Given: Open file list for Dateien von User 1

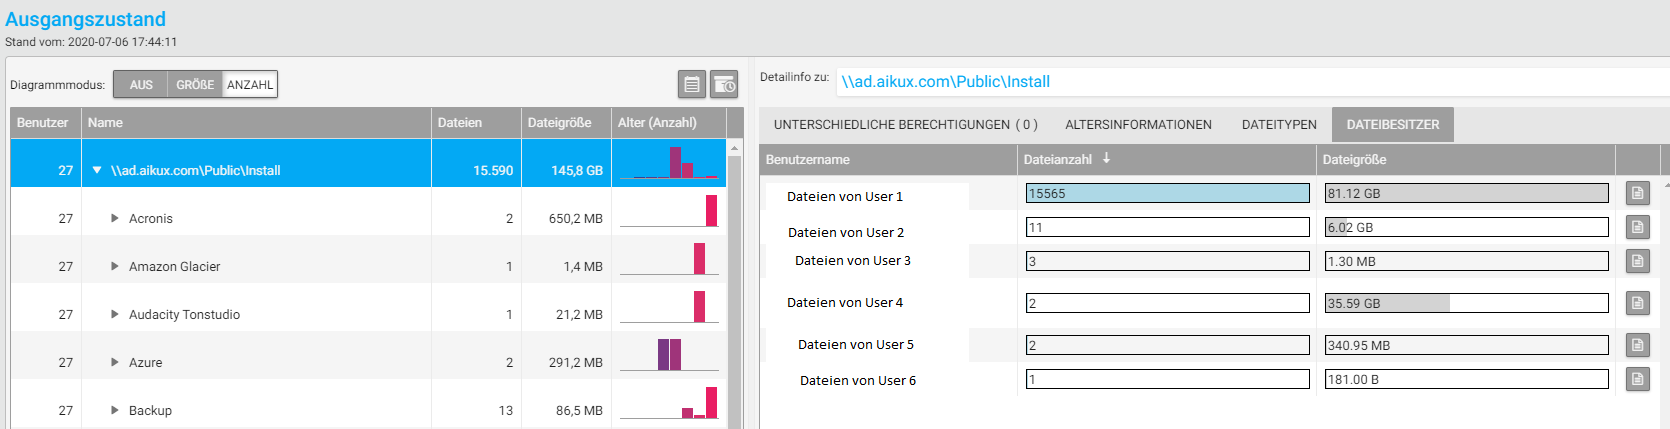Looking at the screenshot, I should point(1637,193).
